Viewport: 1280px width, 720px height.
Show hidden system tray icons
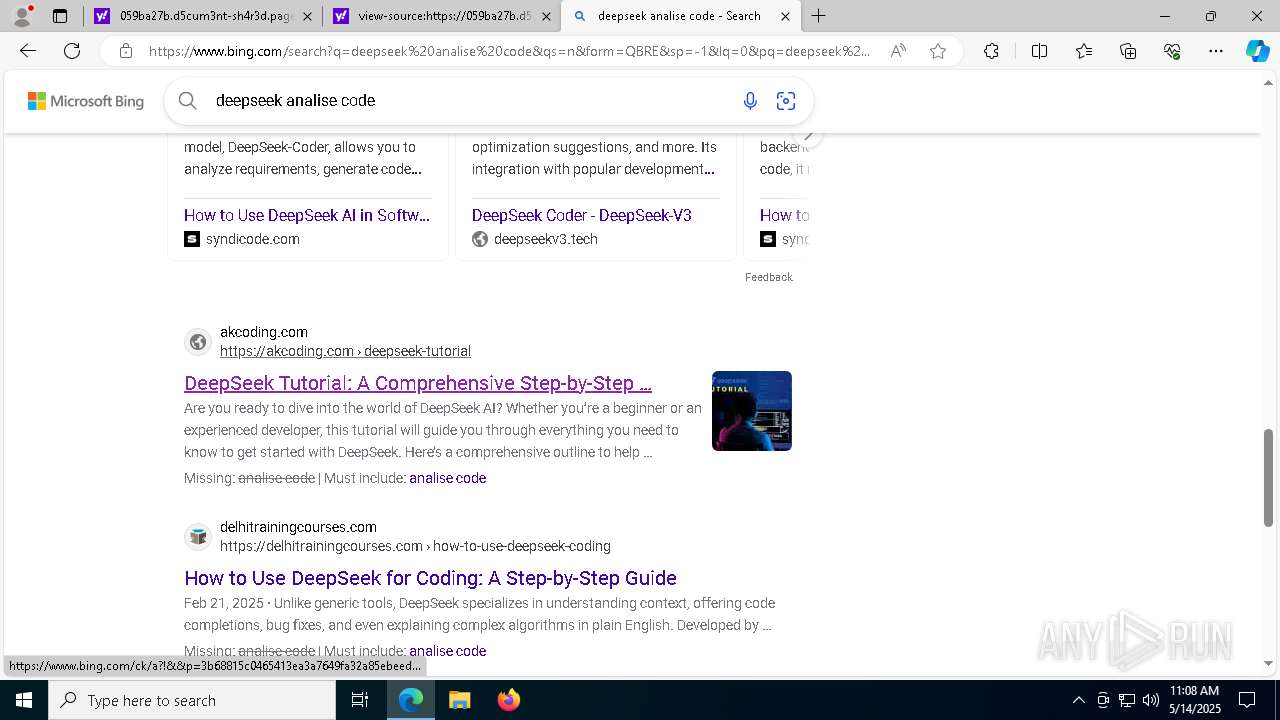click(x=1078, y=700)
